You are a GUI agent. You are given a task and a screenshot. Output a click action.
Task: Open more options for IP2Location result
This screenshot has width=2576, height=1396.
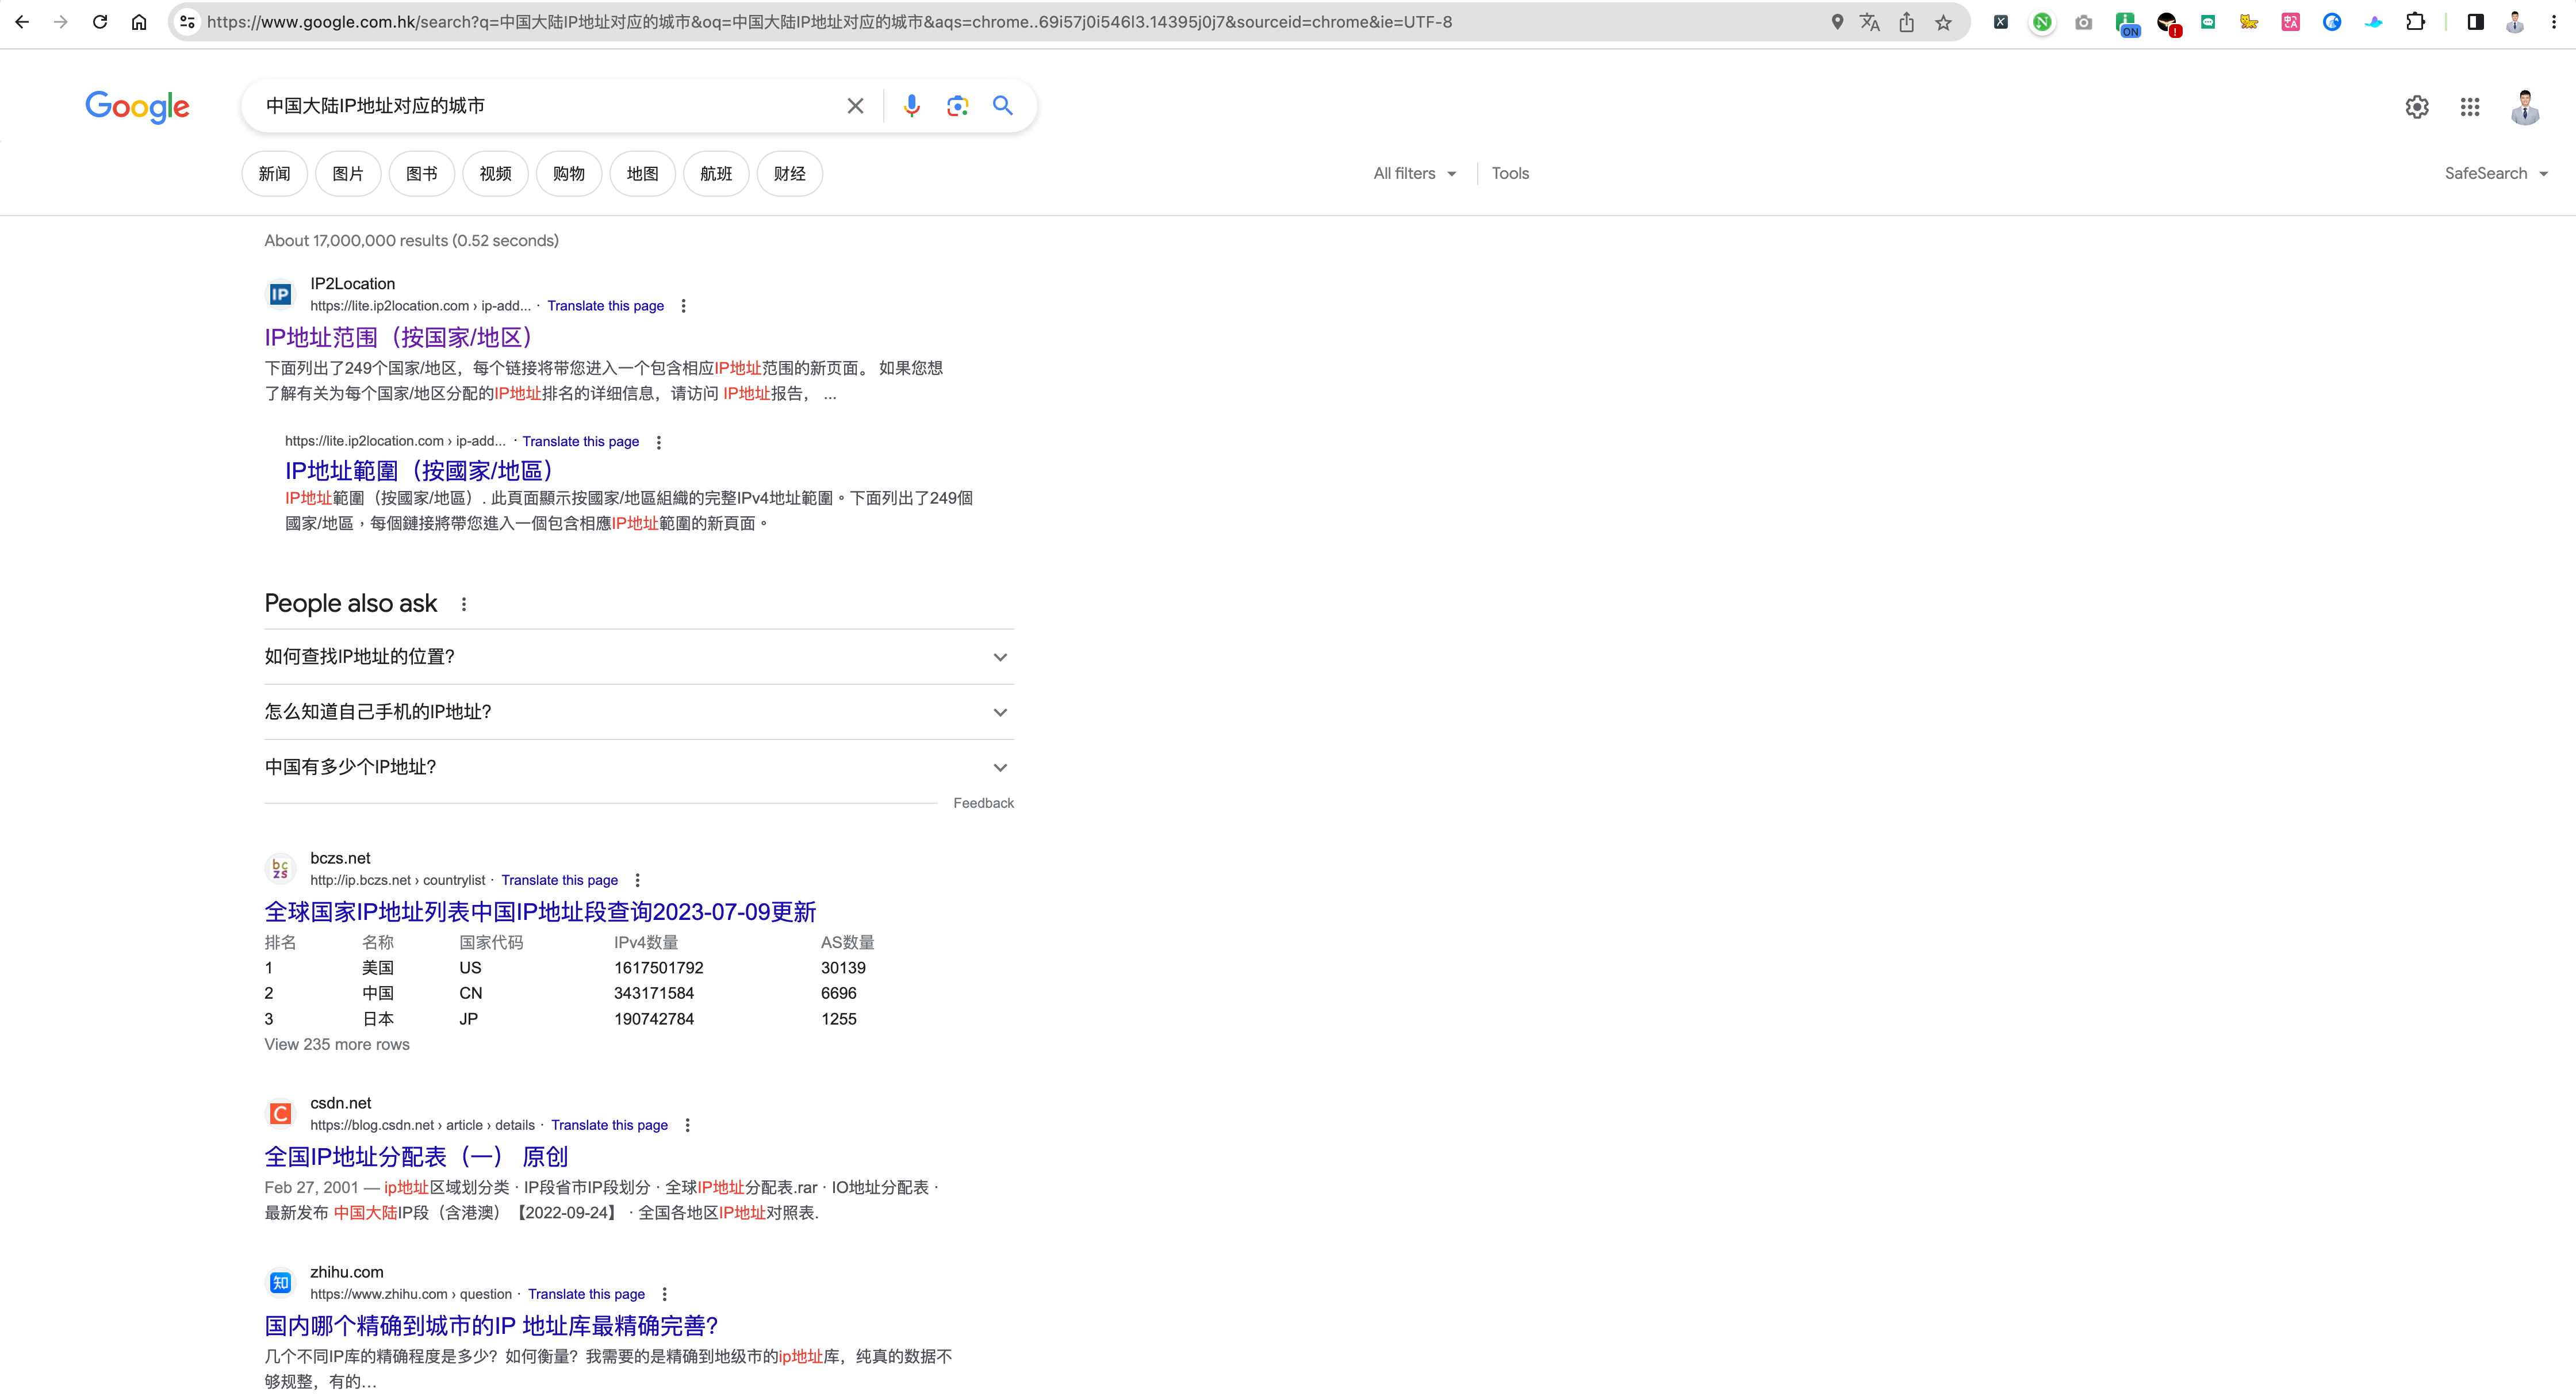click(x=684, y=306)
